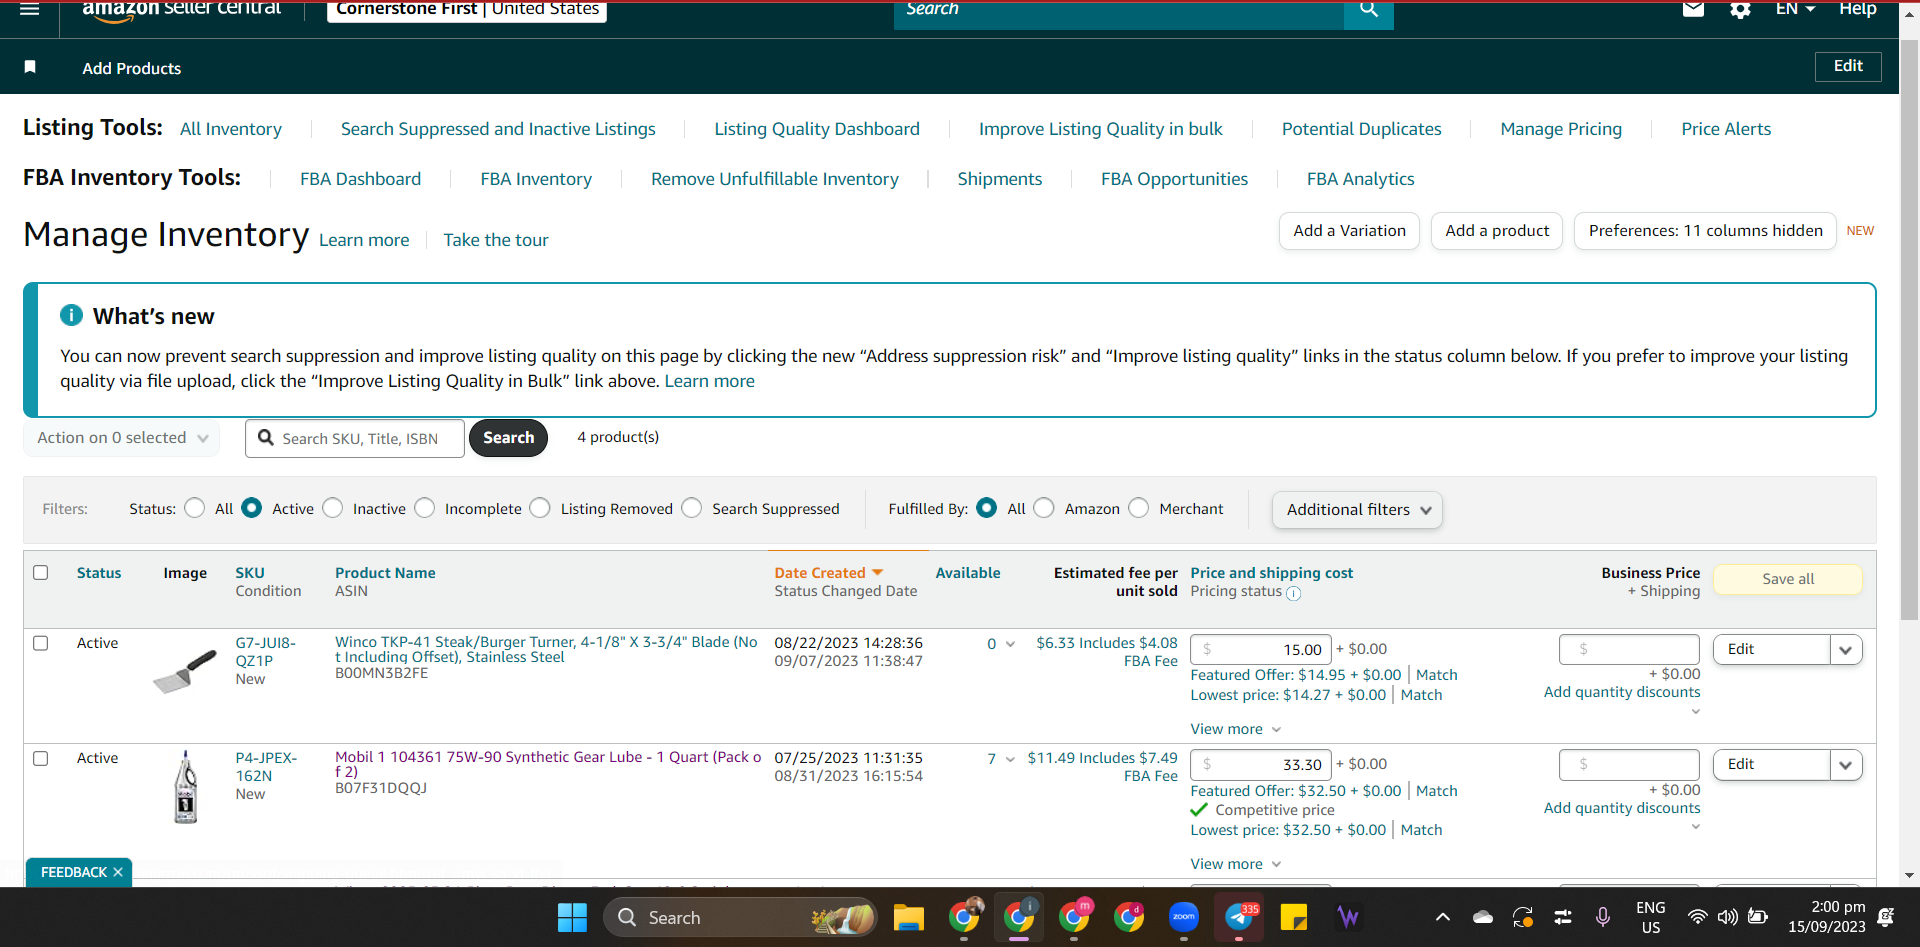Select Status Active radio button
The width and height of the screenshot is (1920, 947).
[252, 508]
